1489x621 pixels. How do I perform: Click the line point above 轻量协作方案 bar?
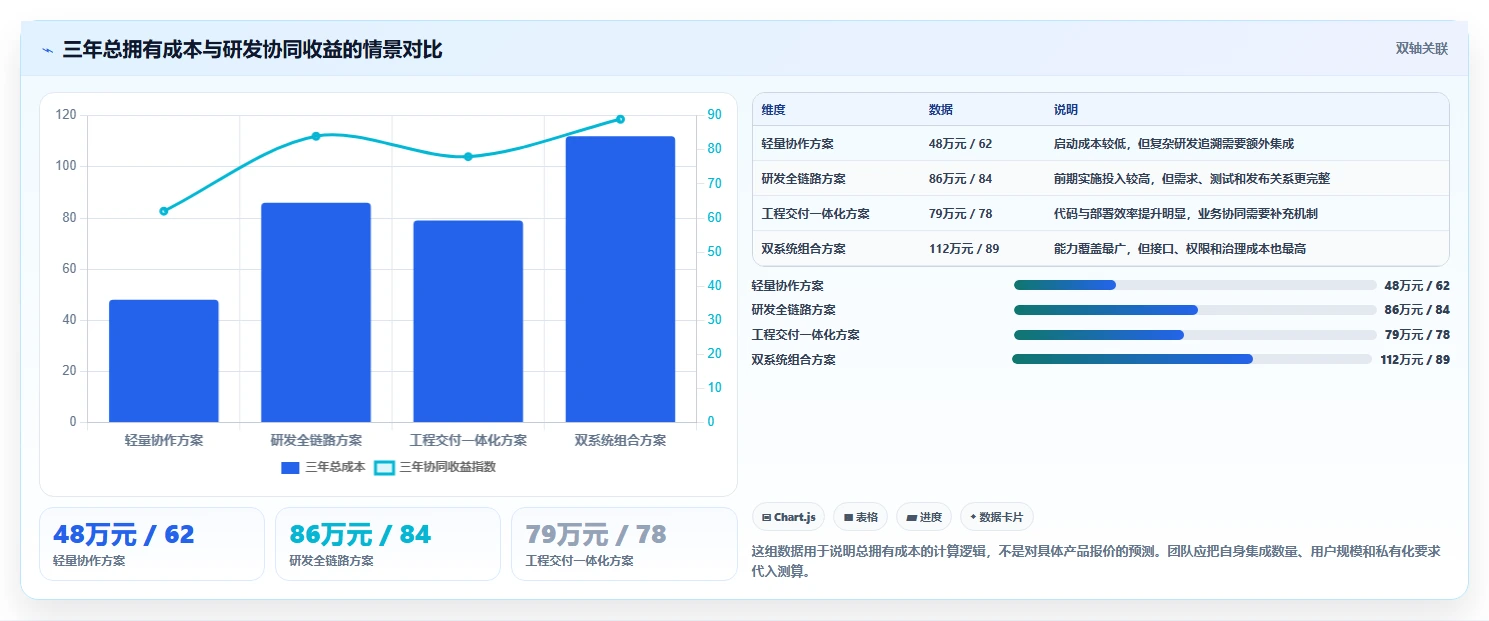click(164, 211)
